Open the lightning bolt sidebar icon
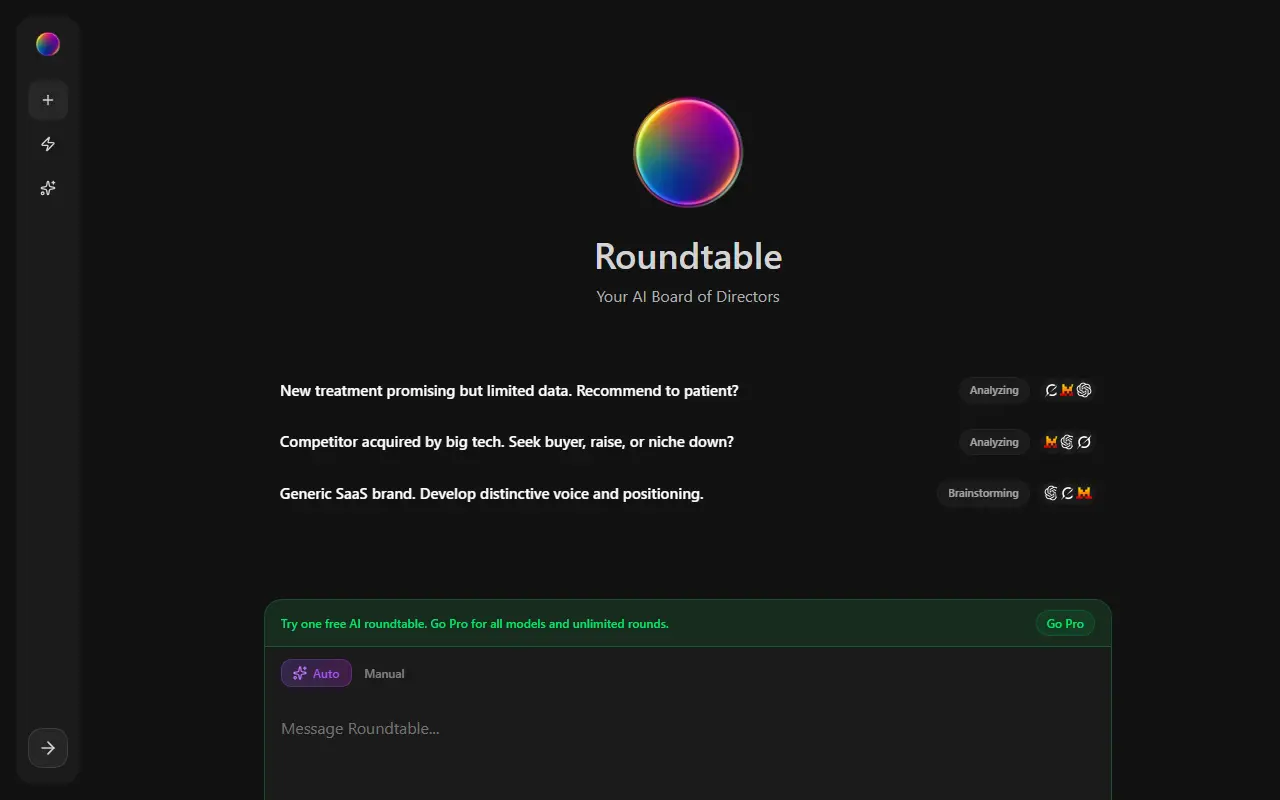Image resolution: width=1280 pixels, height=800 pixels. (x=48, y=144)
